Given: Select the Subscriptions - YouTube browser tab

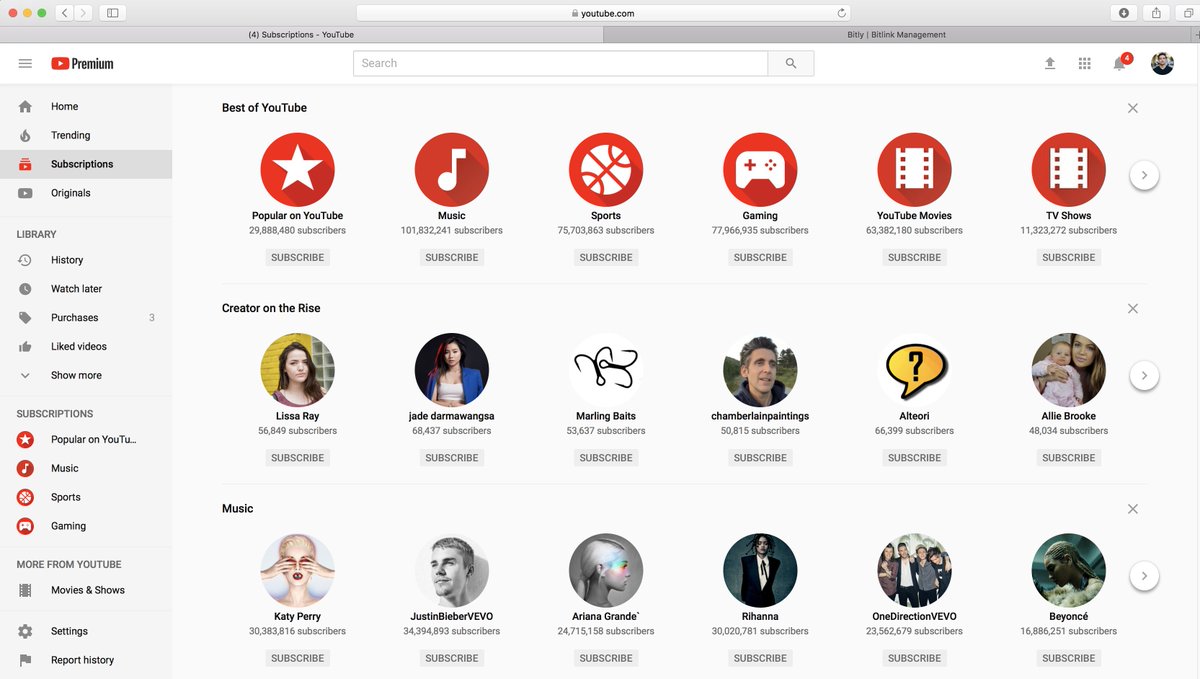Looking at the screenshot, I should click(x=301, y=34).
